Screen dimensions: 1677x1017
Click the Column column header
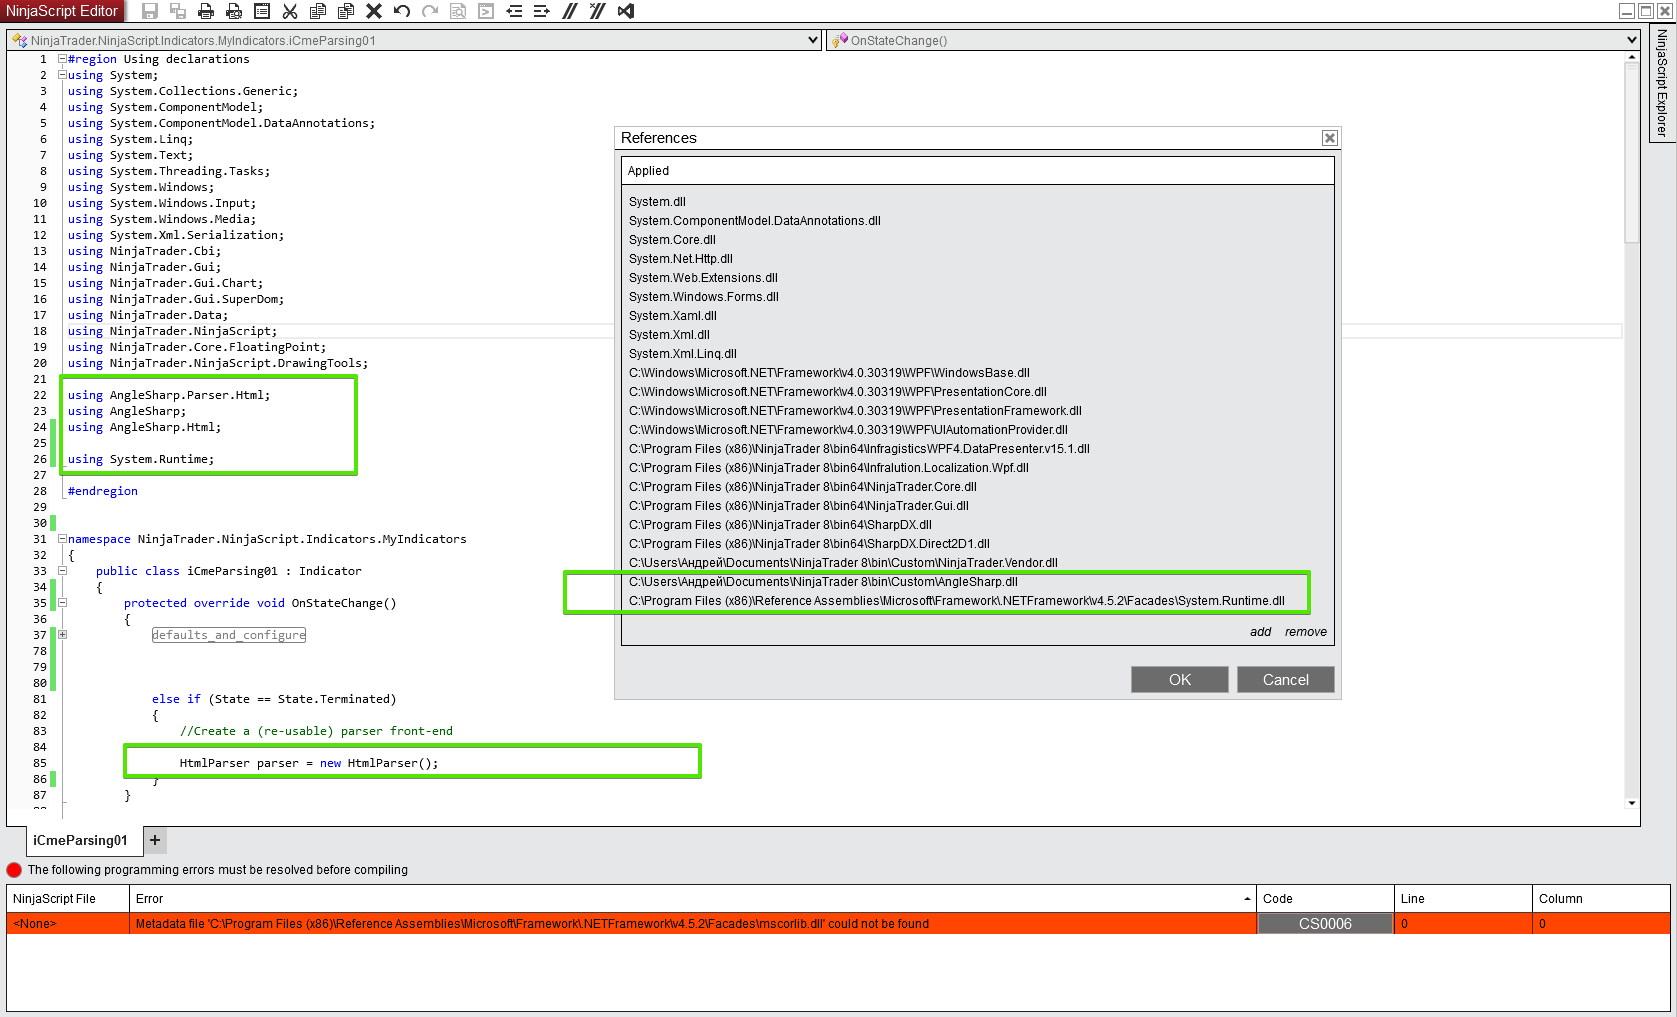1601,899
